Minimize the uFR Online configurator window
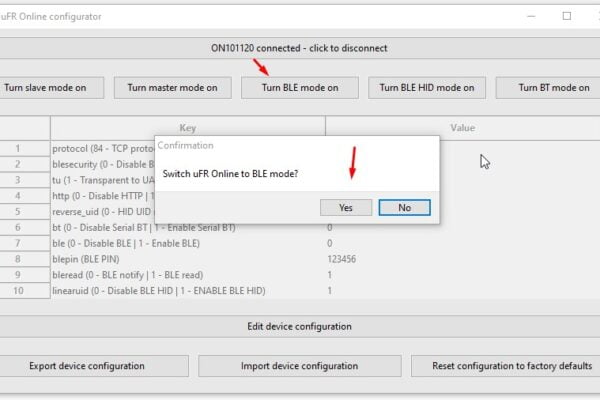This screenshot has height=400, width=600. point(531,16)
